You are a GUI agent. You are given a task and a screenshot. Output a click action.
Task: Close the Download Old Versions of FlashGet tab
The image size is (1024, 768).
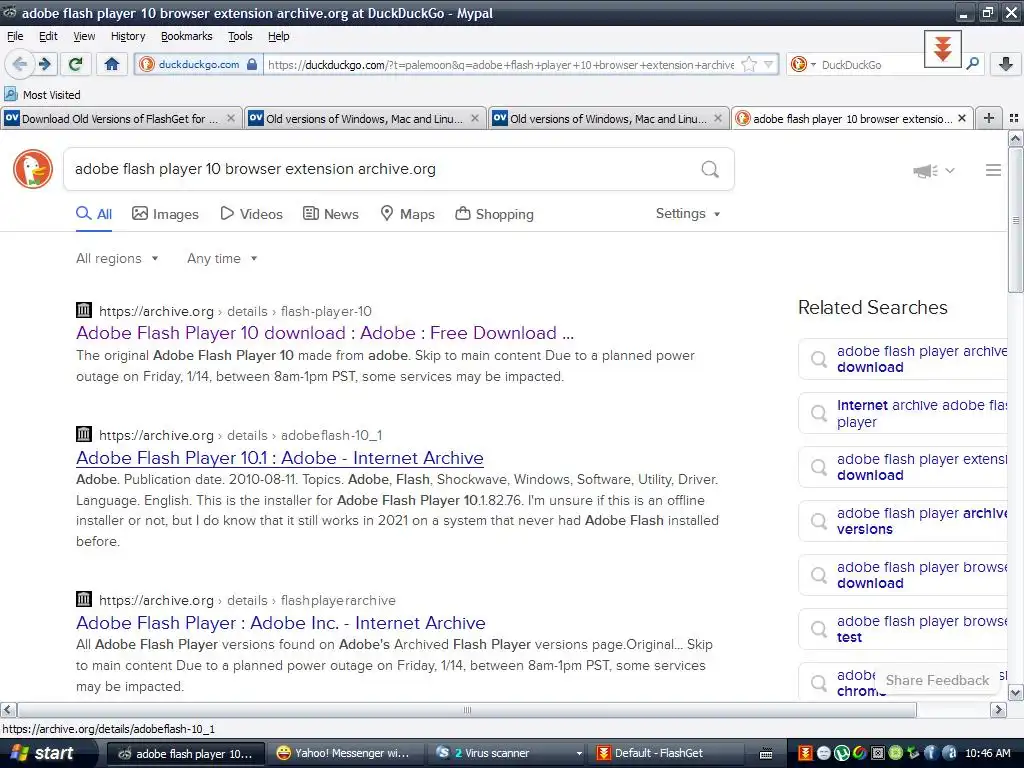click(x=231, y=118)
